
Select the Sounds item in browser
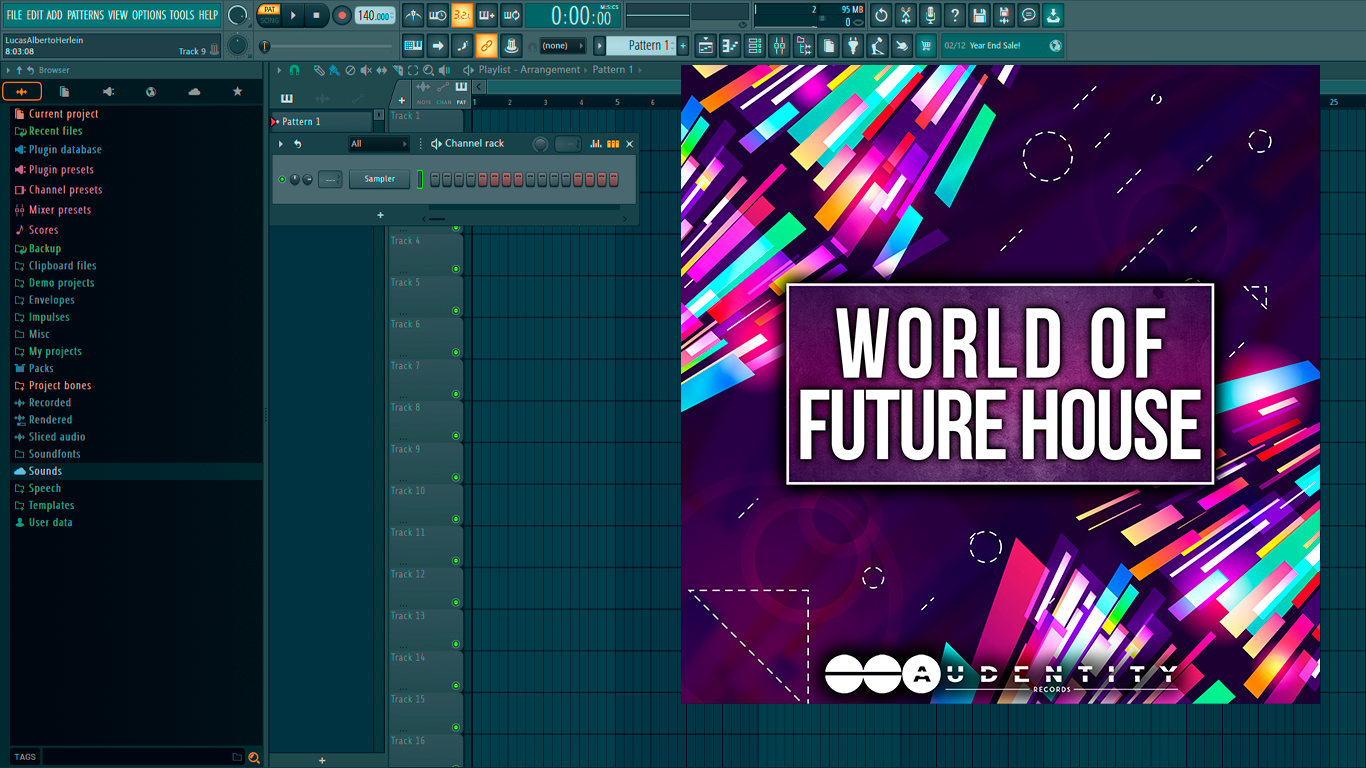click(x=45, y=471)
